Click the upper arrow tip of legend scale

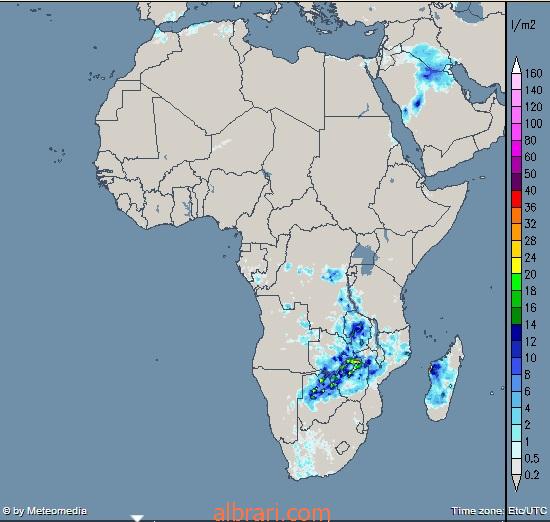point(516,60)
